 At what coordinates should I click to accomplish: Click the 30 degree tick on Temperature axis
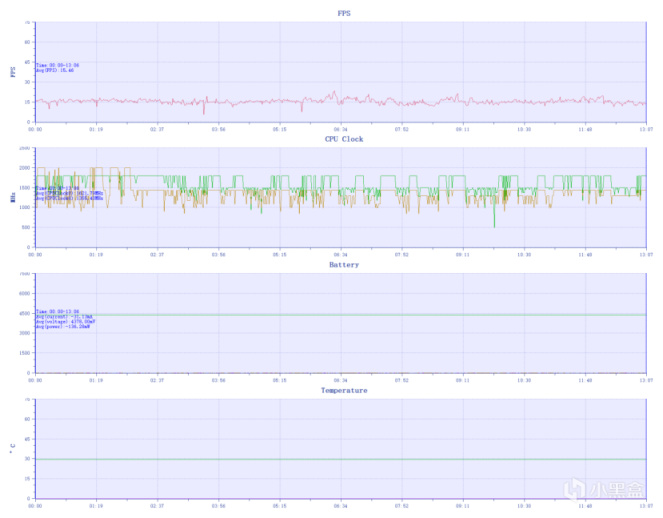[27, 459]
